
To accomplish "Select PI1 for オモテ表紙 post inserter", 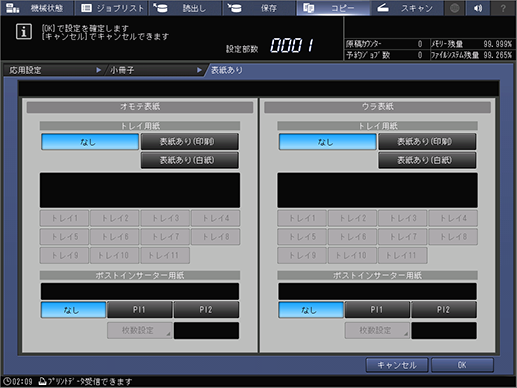I will coord(140,310).
